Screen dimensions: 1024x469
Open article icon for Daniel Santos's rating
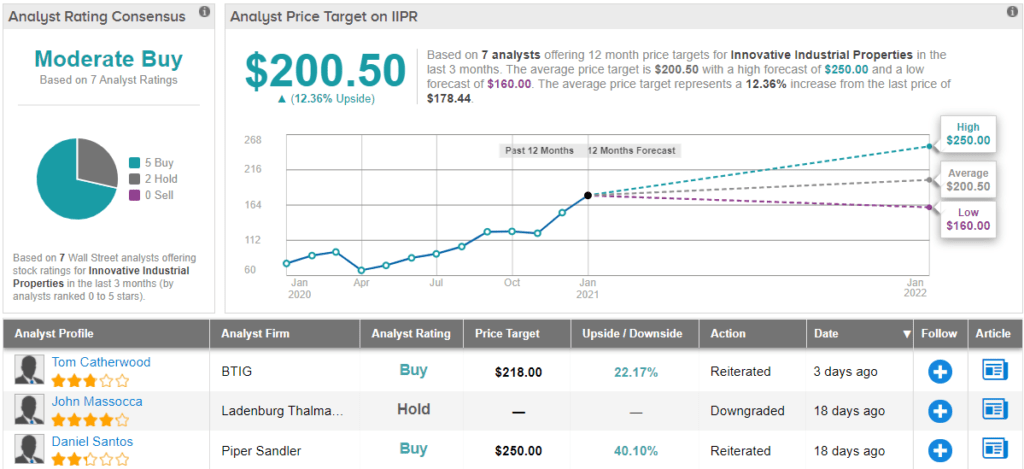tap(994, 447)
